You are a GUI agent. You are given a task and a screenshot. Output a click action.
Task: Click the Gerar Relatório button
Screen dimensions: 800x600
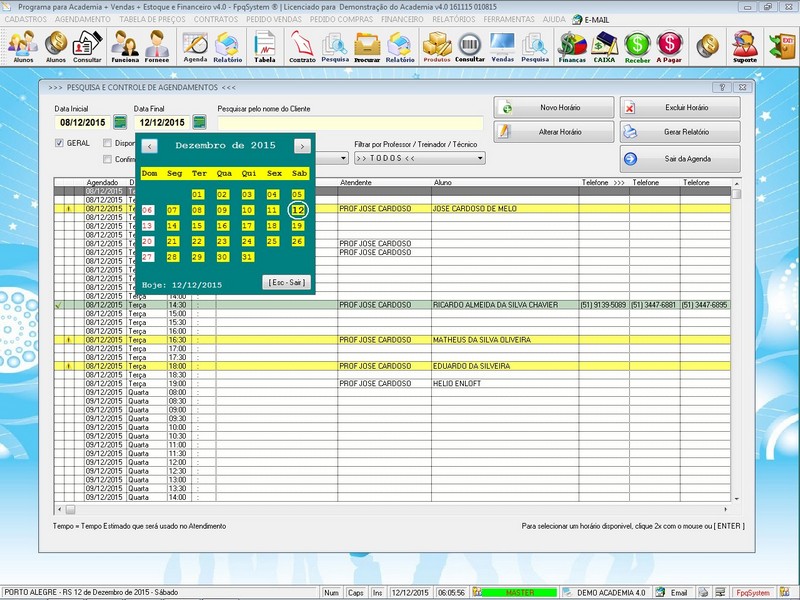(x=680, y=132)
